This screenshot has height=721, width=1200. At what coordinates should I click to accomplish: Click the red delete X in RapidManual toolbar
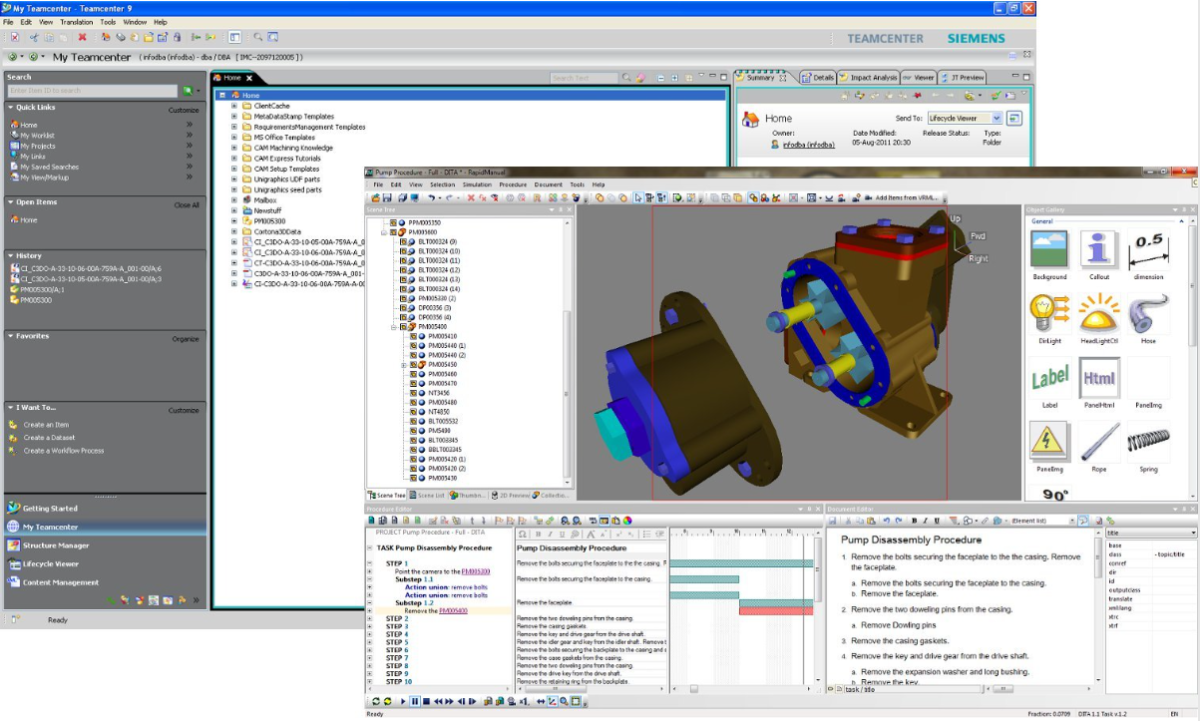470,198
